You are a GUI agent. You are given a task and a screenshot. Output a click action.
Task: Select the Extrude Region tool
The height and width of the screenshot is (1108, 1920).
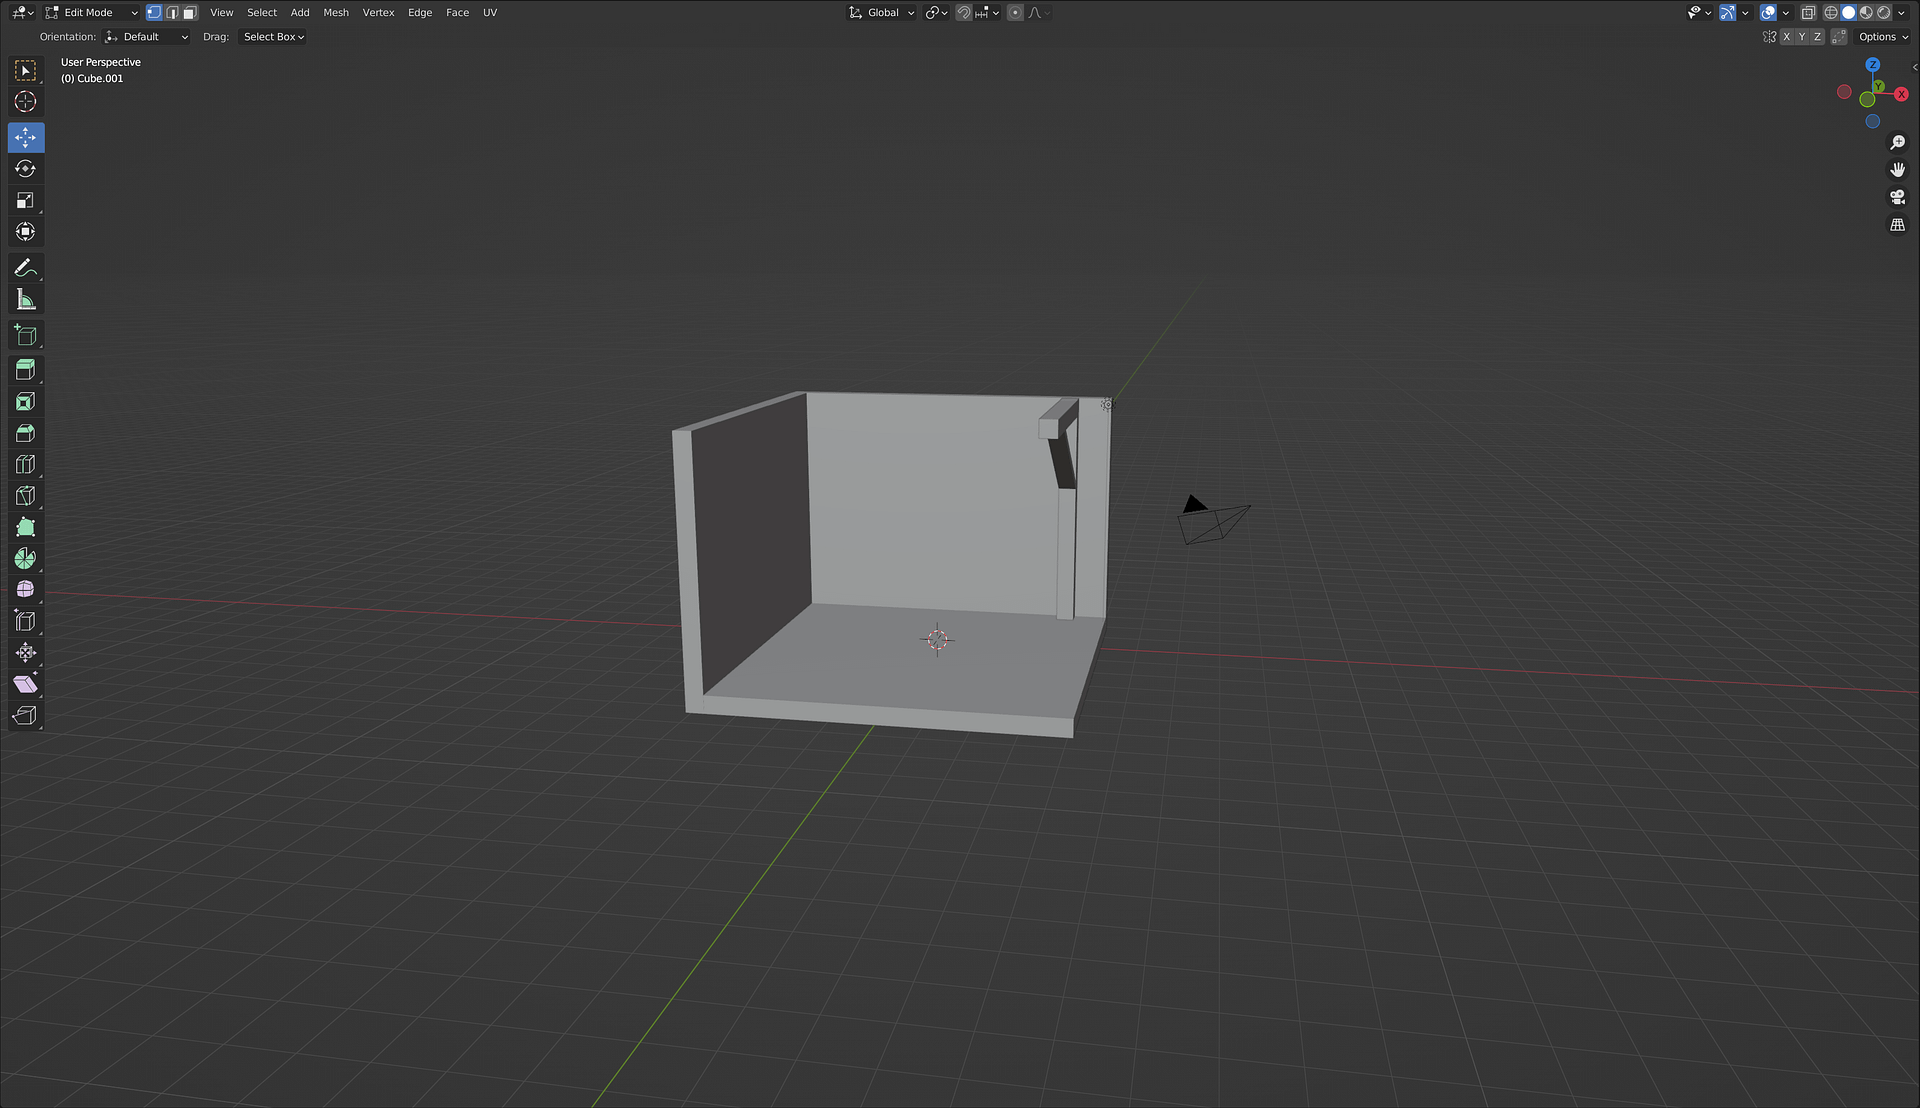(25, 370)
